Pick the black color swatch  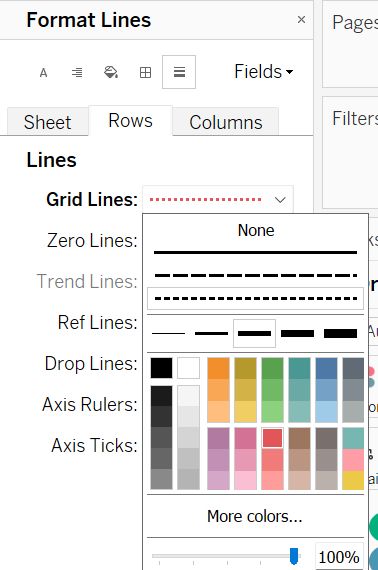(161, 368)
